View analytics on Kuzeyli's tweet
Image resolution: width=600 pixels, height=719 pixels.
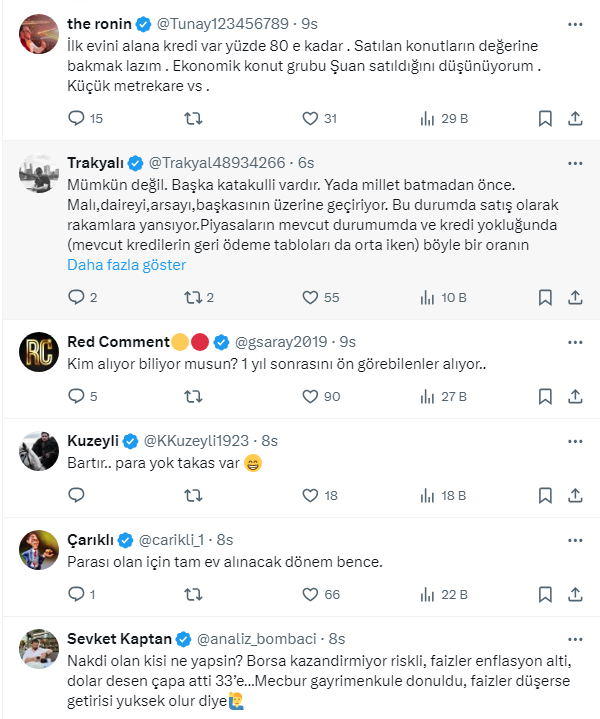click(428, 495)
